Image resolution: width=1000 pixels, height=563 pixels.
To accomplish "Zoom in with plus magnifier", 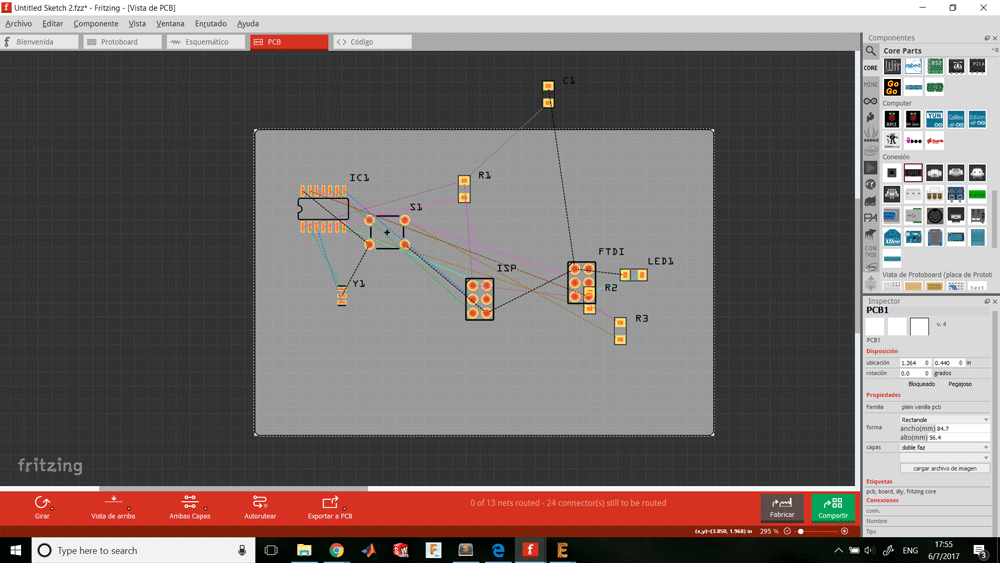I will click(x=844, y=530).
